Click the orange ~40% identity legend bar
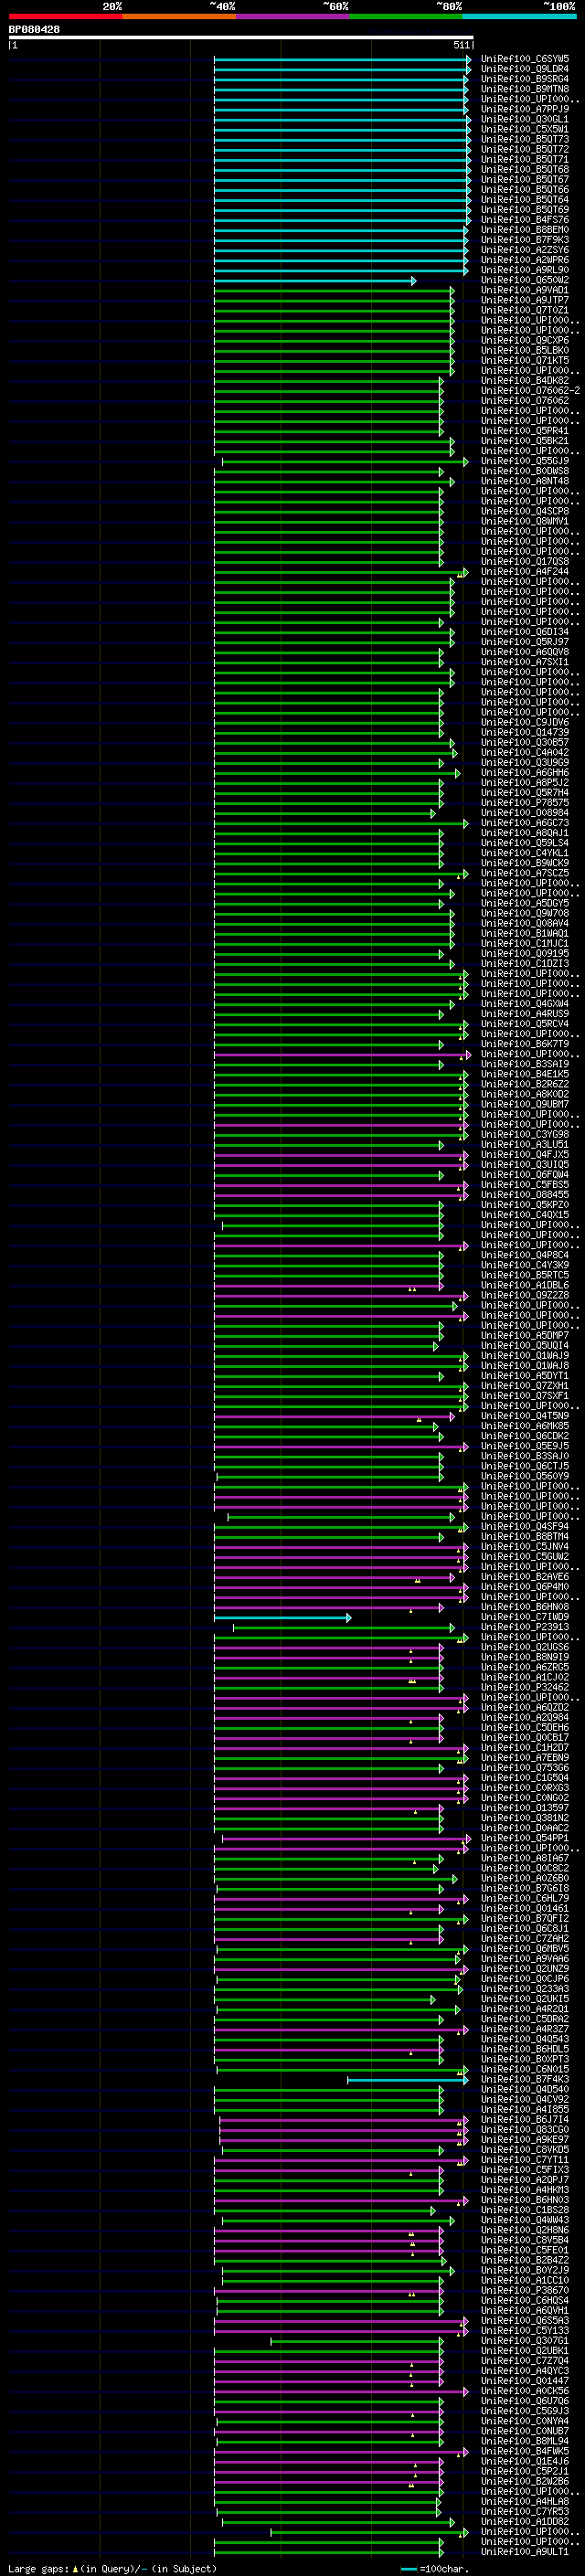The width and height of the screenshot is (585, 2576). 179,16
